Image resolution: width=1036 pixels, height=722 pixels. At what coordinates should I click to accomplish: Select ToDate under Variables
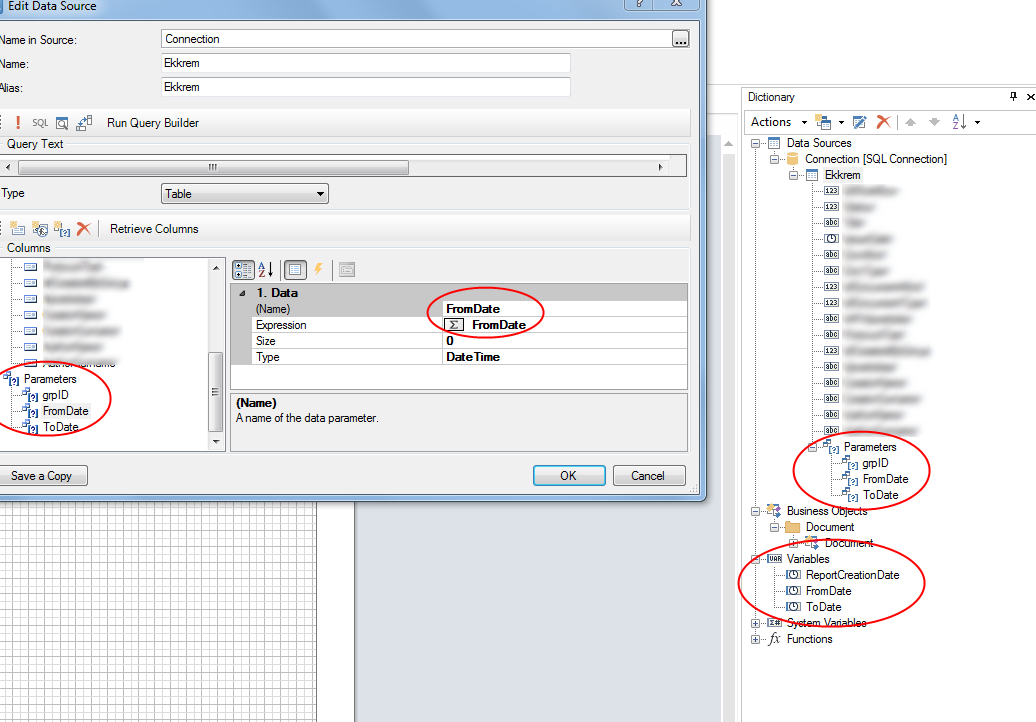tap(824, 607)
